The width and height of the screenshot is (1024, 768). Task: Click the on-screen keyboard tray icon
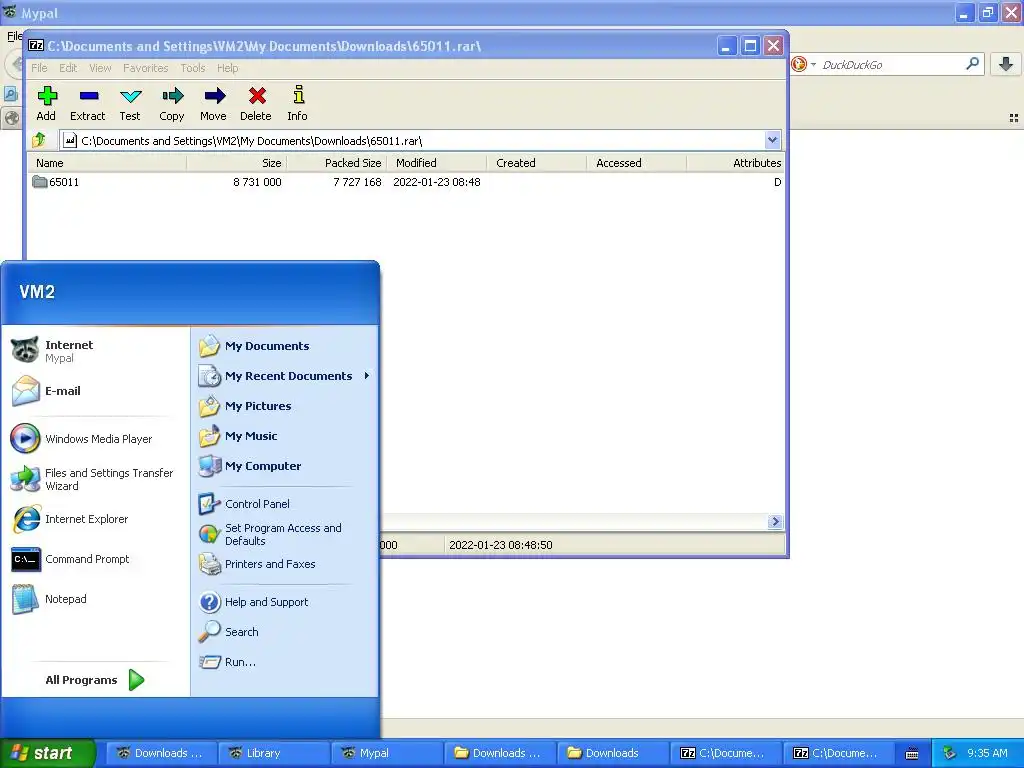[x=912, y=754]
